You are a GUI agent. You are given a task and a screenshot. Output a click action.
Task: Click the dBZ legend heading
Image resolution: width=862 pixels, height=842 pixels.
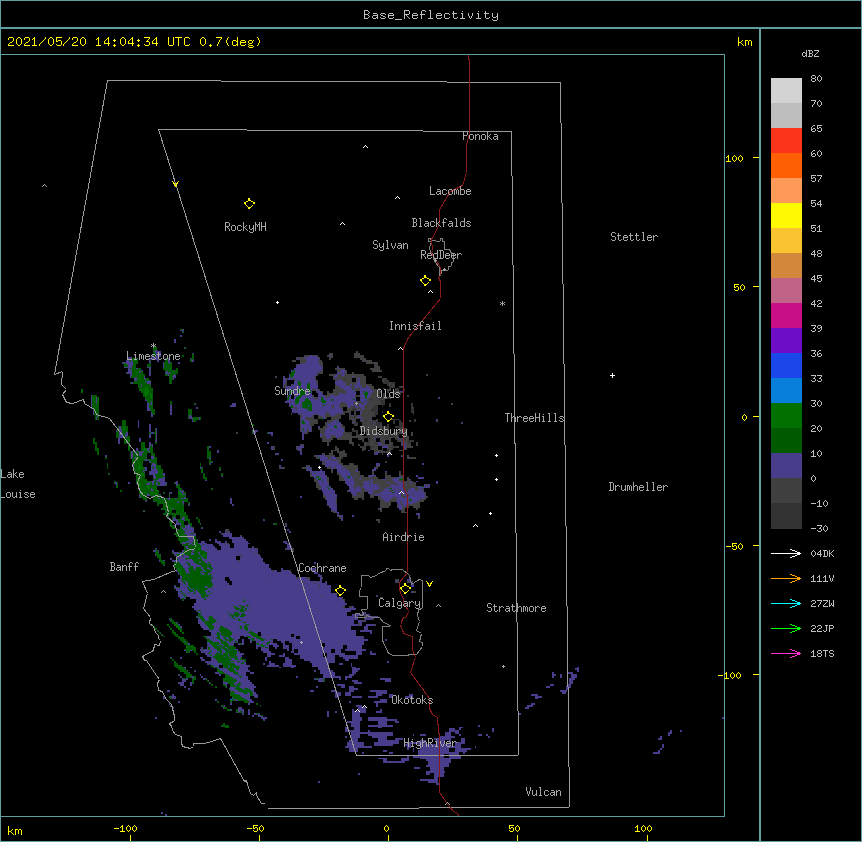810,53
